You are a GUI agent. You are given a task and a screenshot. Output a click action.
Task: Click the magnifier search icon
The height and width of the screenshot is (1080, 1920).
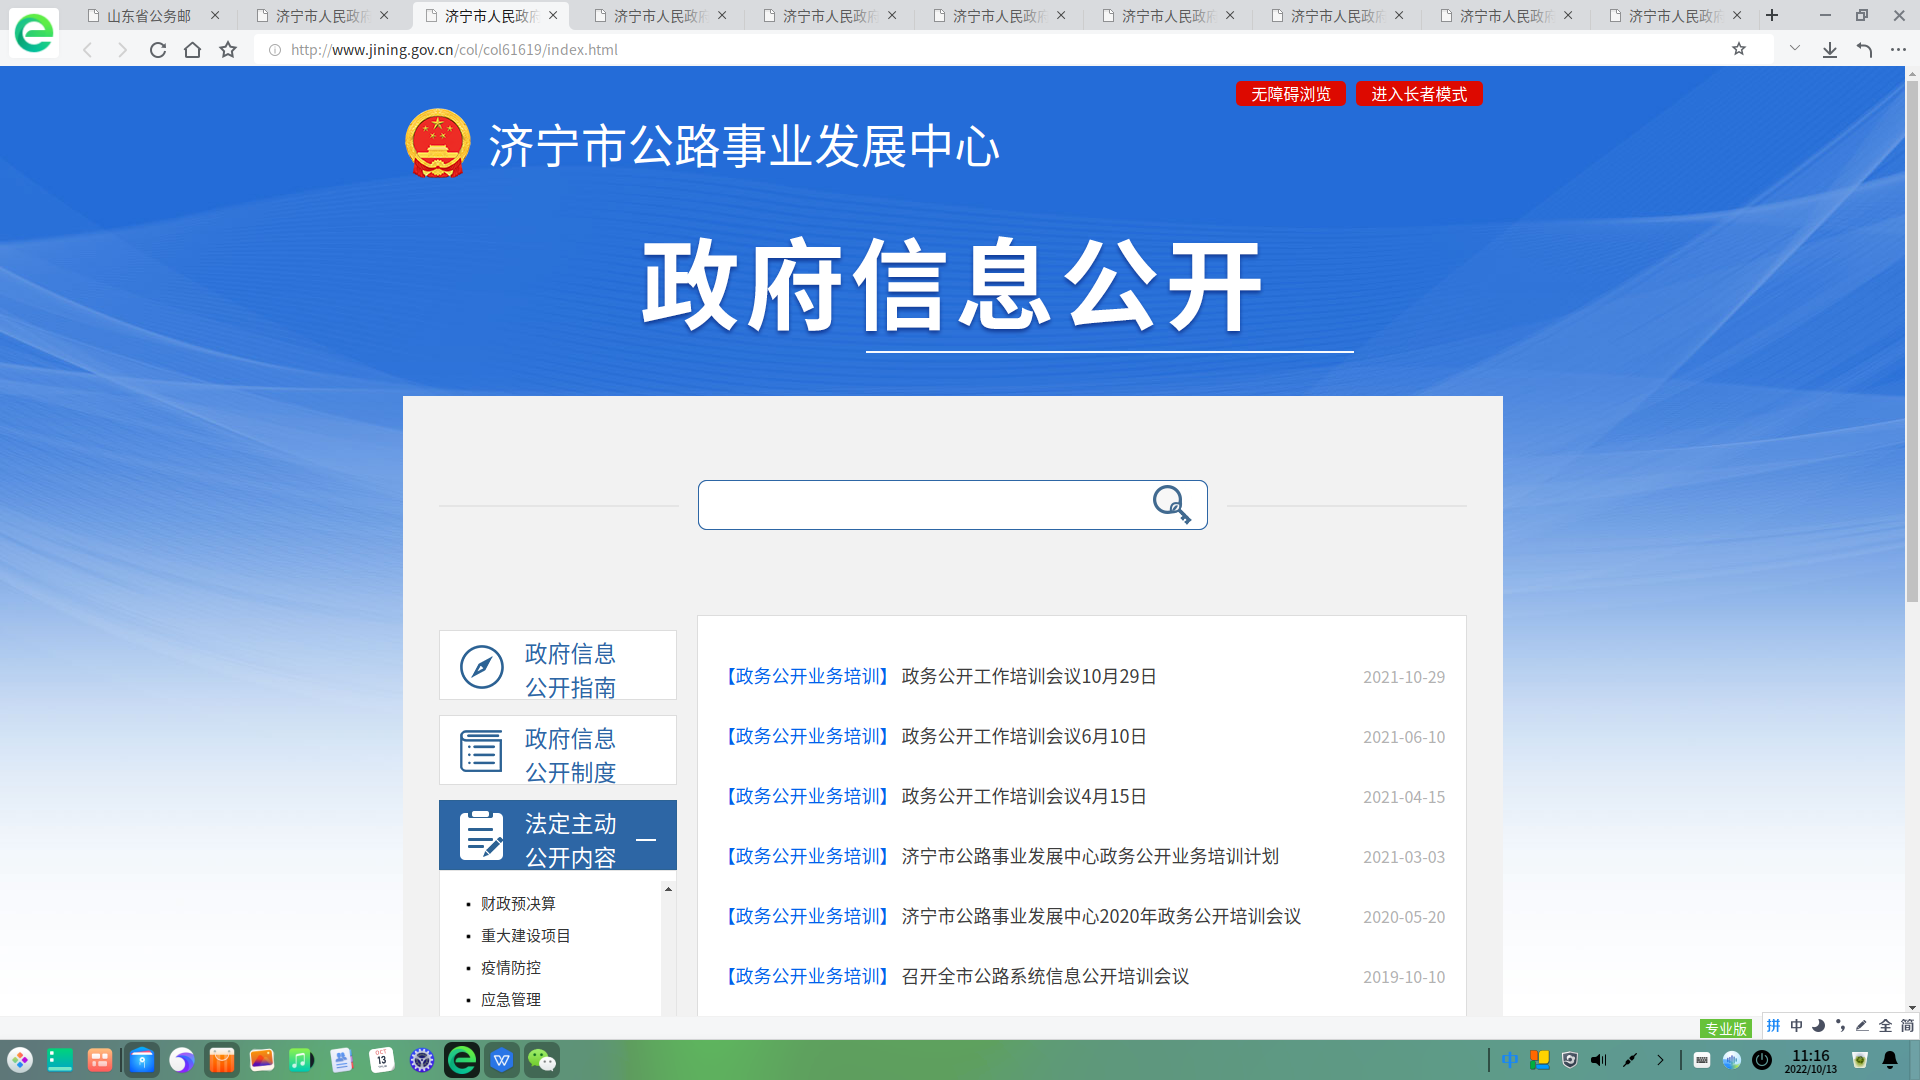(x=1171, y=504)
